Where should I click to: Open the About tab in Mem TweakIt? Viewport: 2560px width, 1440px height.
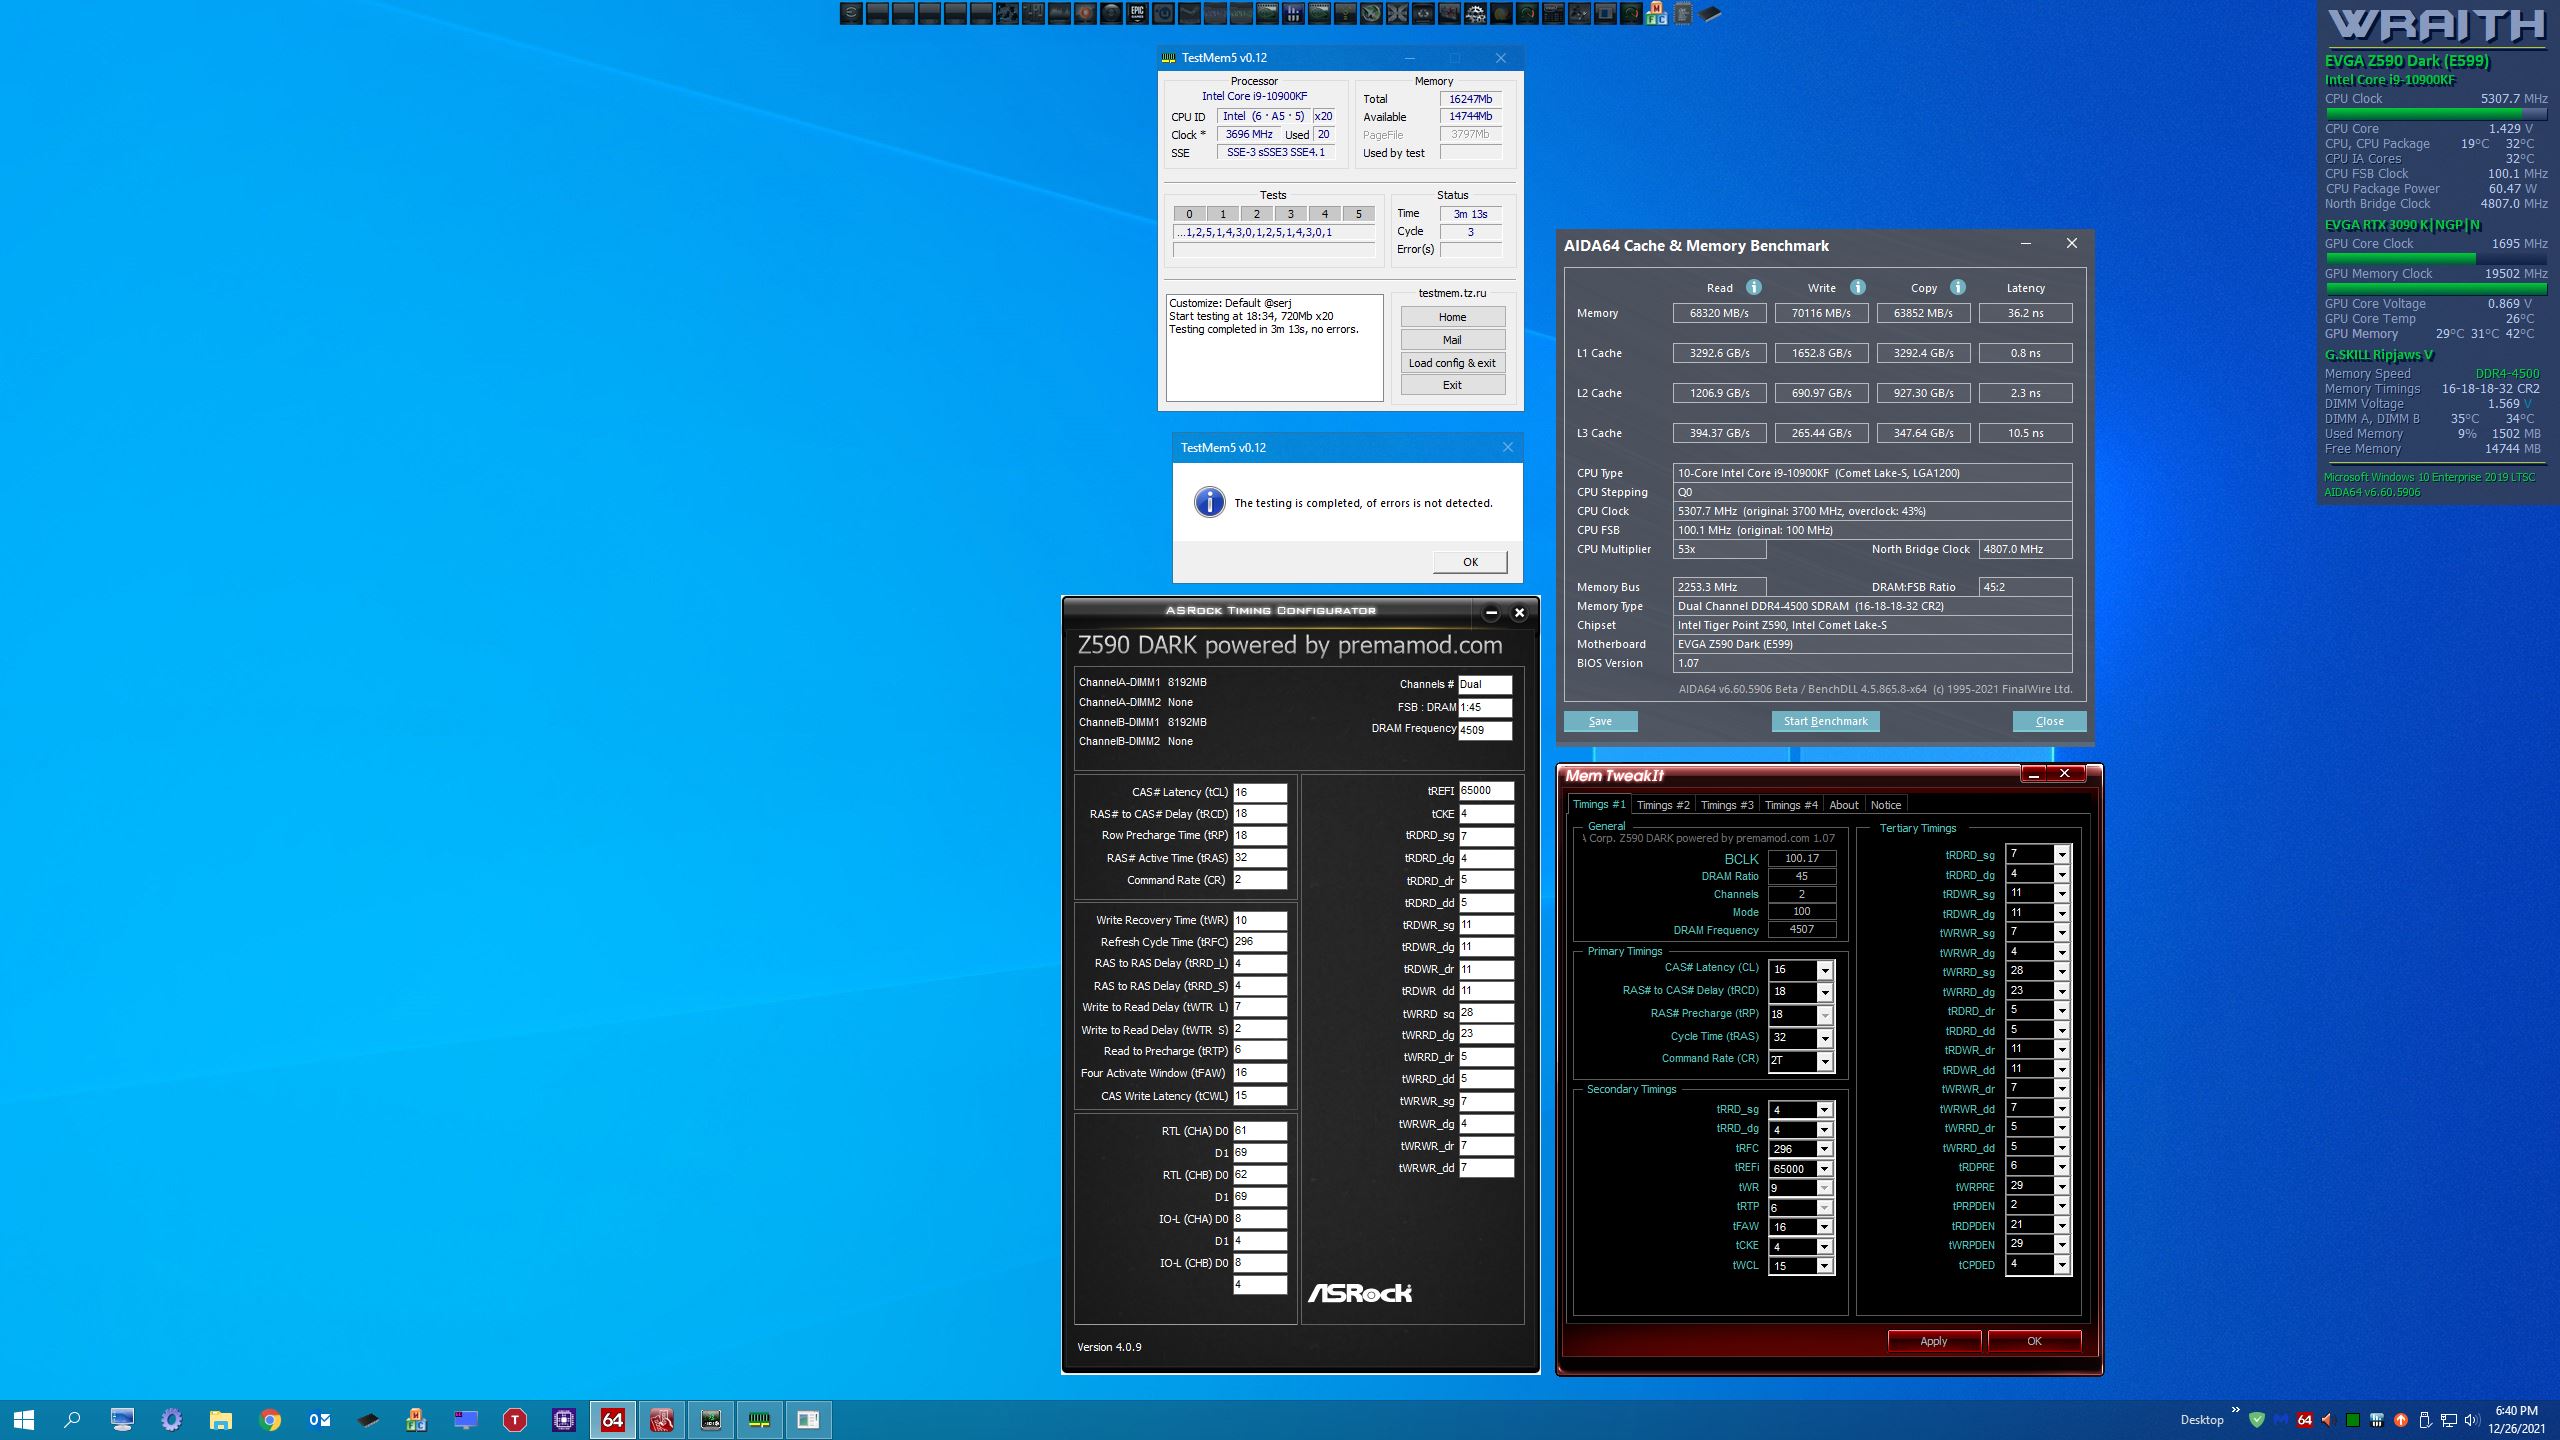coord(1843,805)
